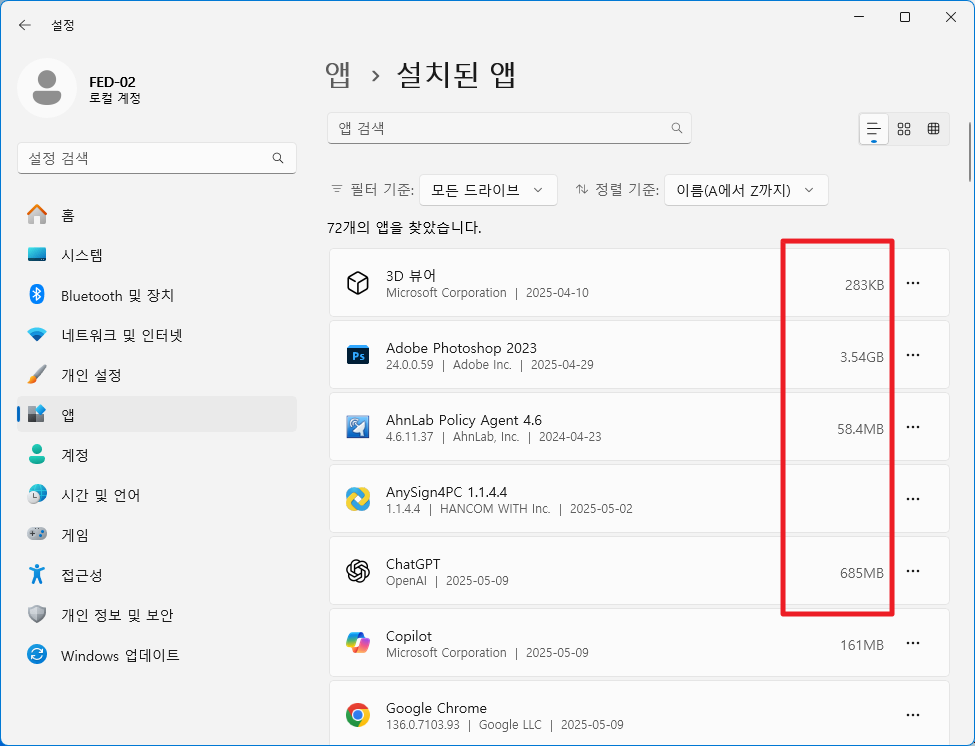The height and width of the screenshot is (746, 975).
Task: Open more options for ChatGPT
Action: 913,571
